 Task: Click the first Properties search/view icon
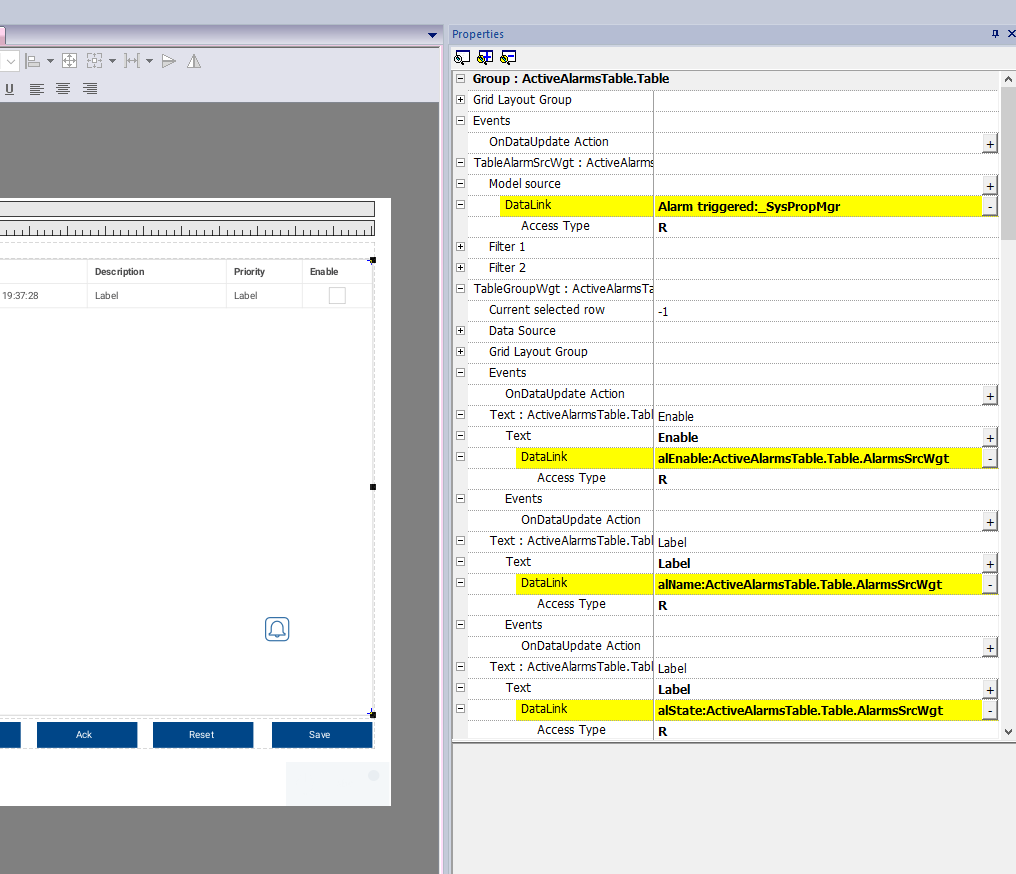(462, 58)
